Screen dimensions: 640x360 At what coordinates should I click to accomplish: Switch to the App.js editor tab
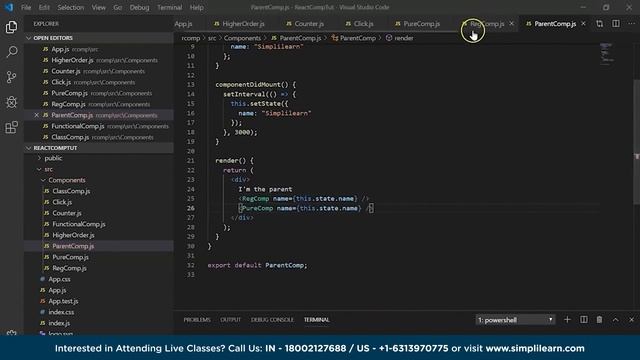pos(183,24)
